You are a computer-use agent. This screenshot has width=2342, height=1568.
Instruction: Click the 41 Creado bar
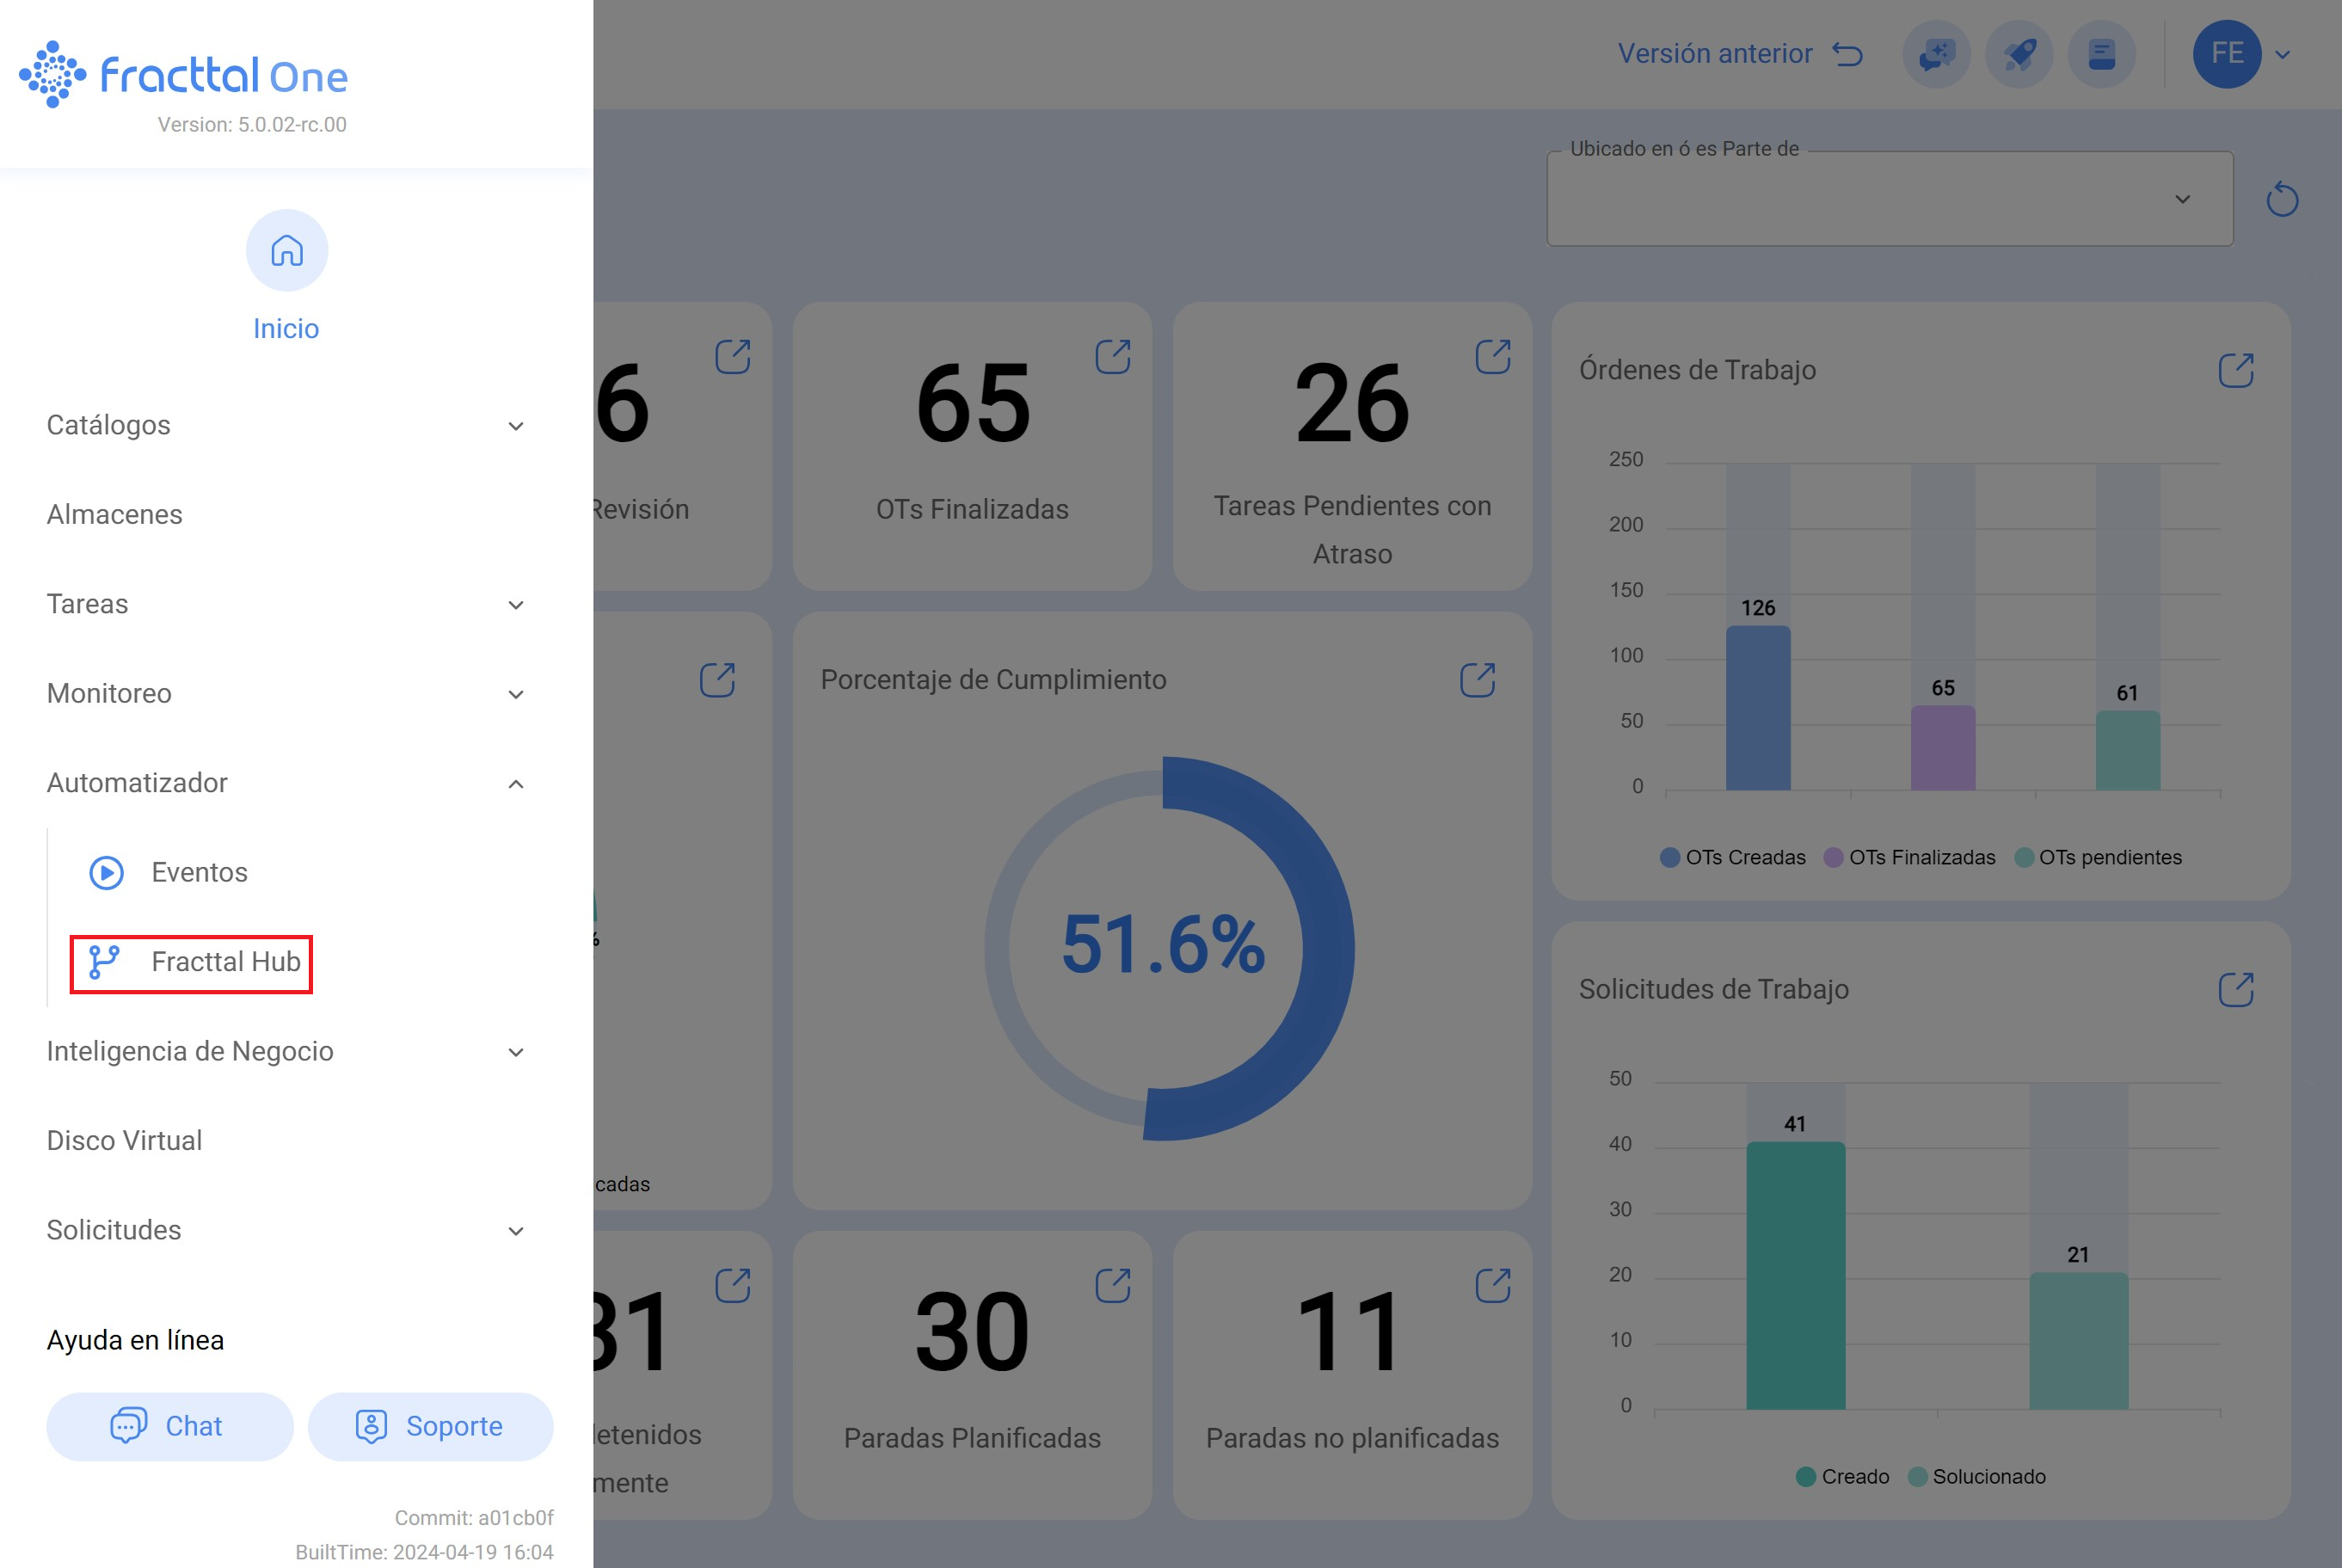click(x=1796, y=1276)
